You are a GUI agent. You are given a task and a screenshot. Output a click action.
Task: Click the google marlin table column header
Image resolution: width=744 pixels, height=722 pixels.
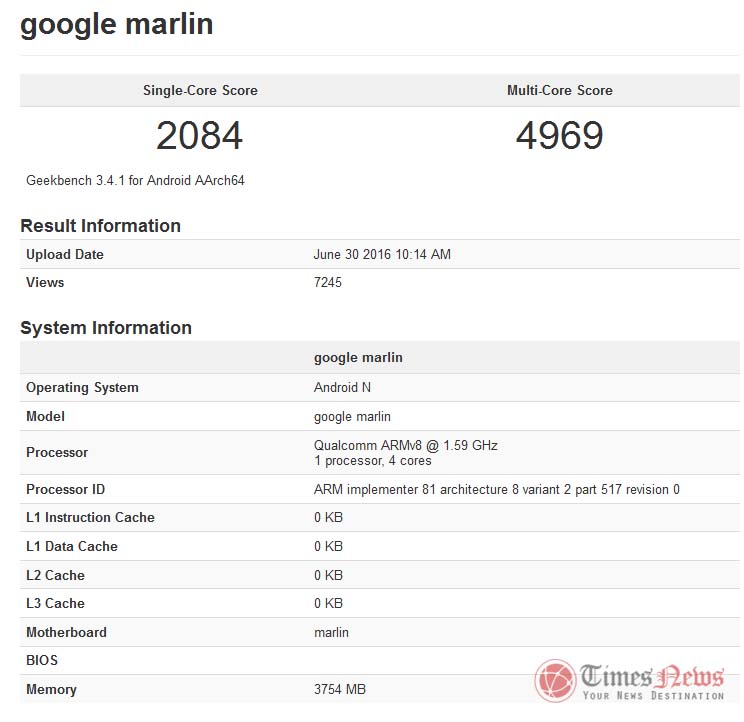[x=358, y=357]
